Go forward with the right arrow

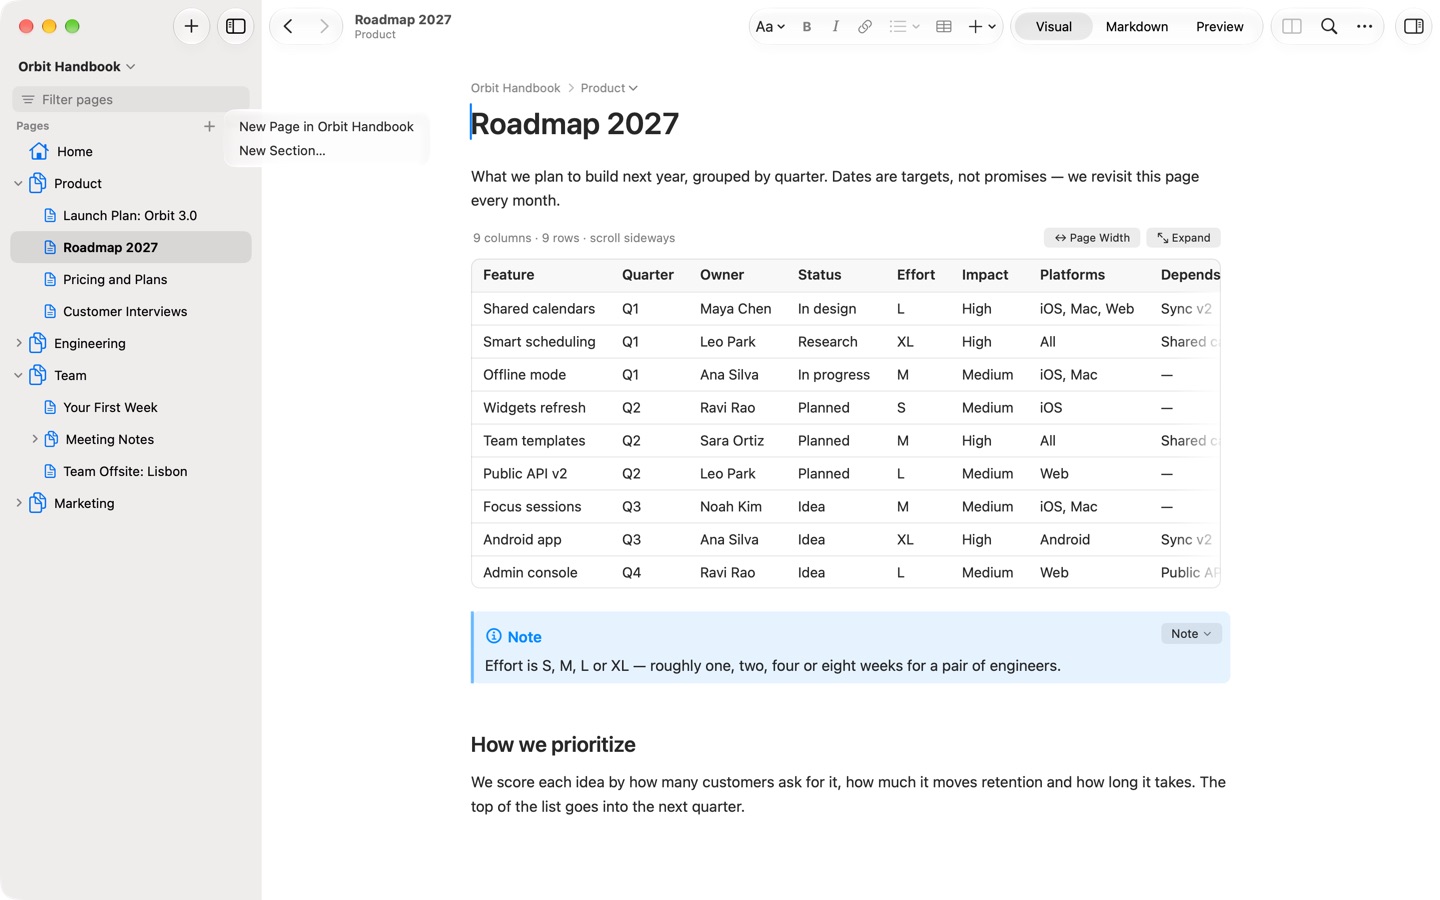(x=324, y=26)
